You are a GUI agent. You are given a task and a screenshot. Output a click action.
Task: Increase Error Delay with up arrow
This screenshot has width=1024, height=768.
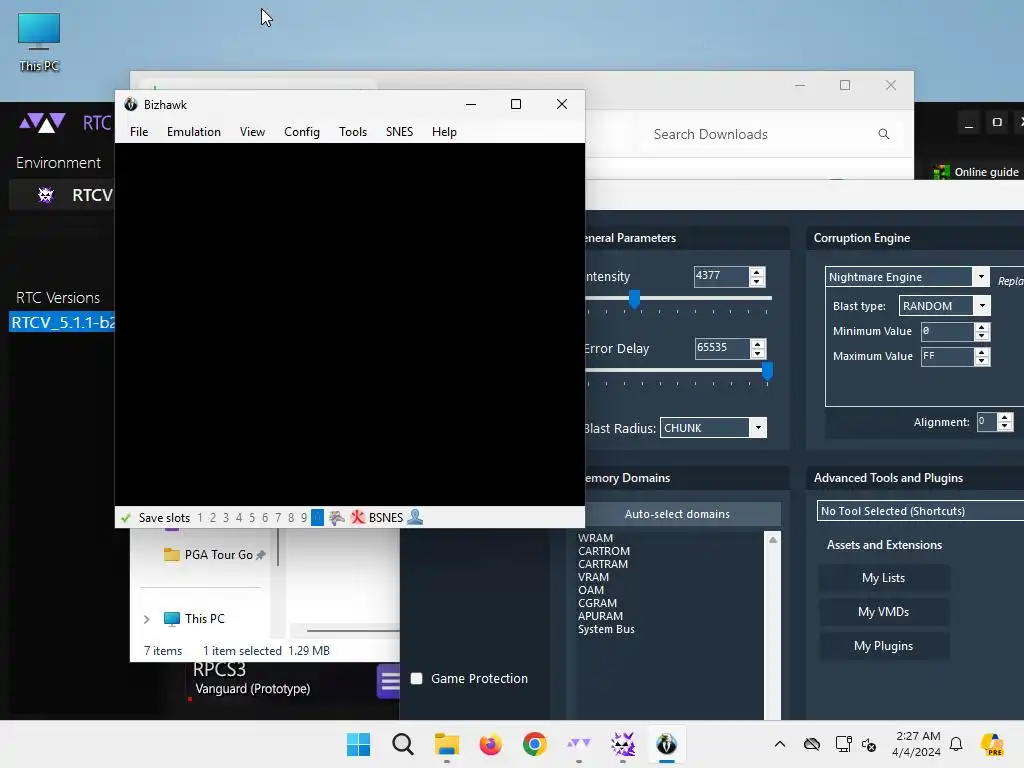pyautogui.click(x=758, y=344)
